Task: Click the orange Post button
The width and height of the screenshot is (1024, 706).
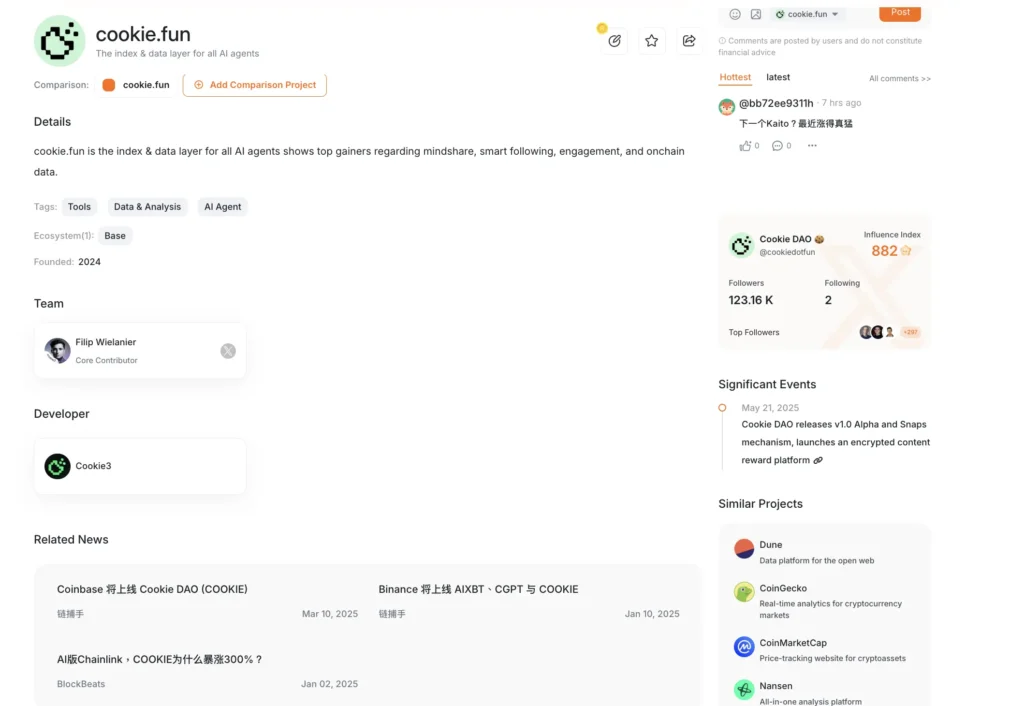Action: pos(900,13)
